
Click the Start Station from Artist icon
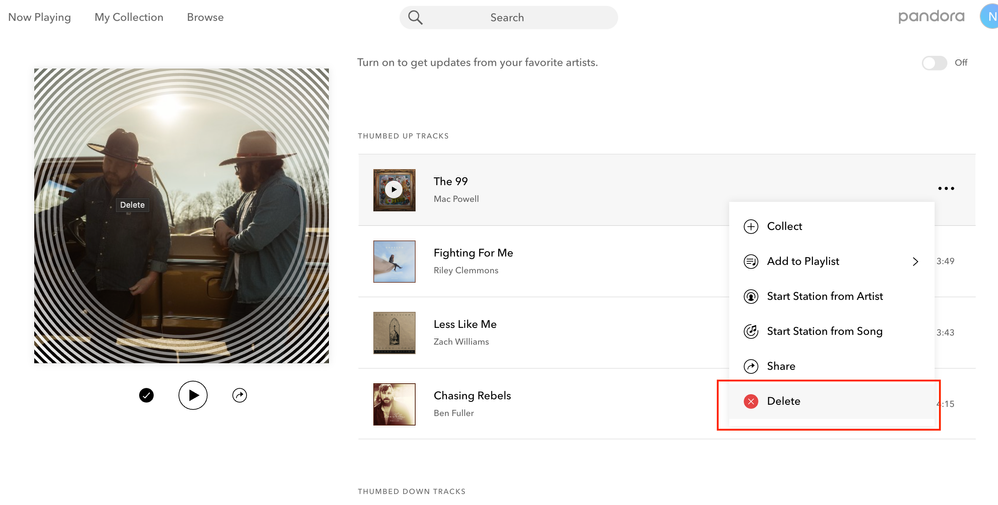pyautogui.click(x=751, y=297)
